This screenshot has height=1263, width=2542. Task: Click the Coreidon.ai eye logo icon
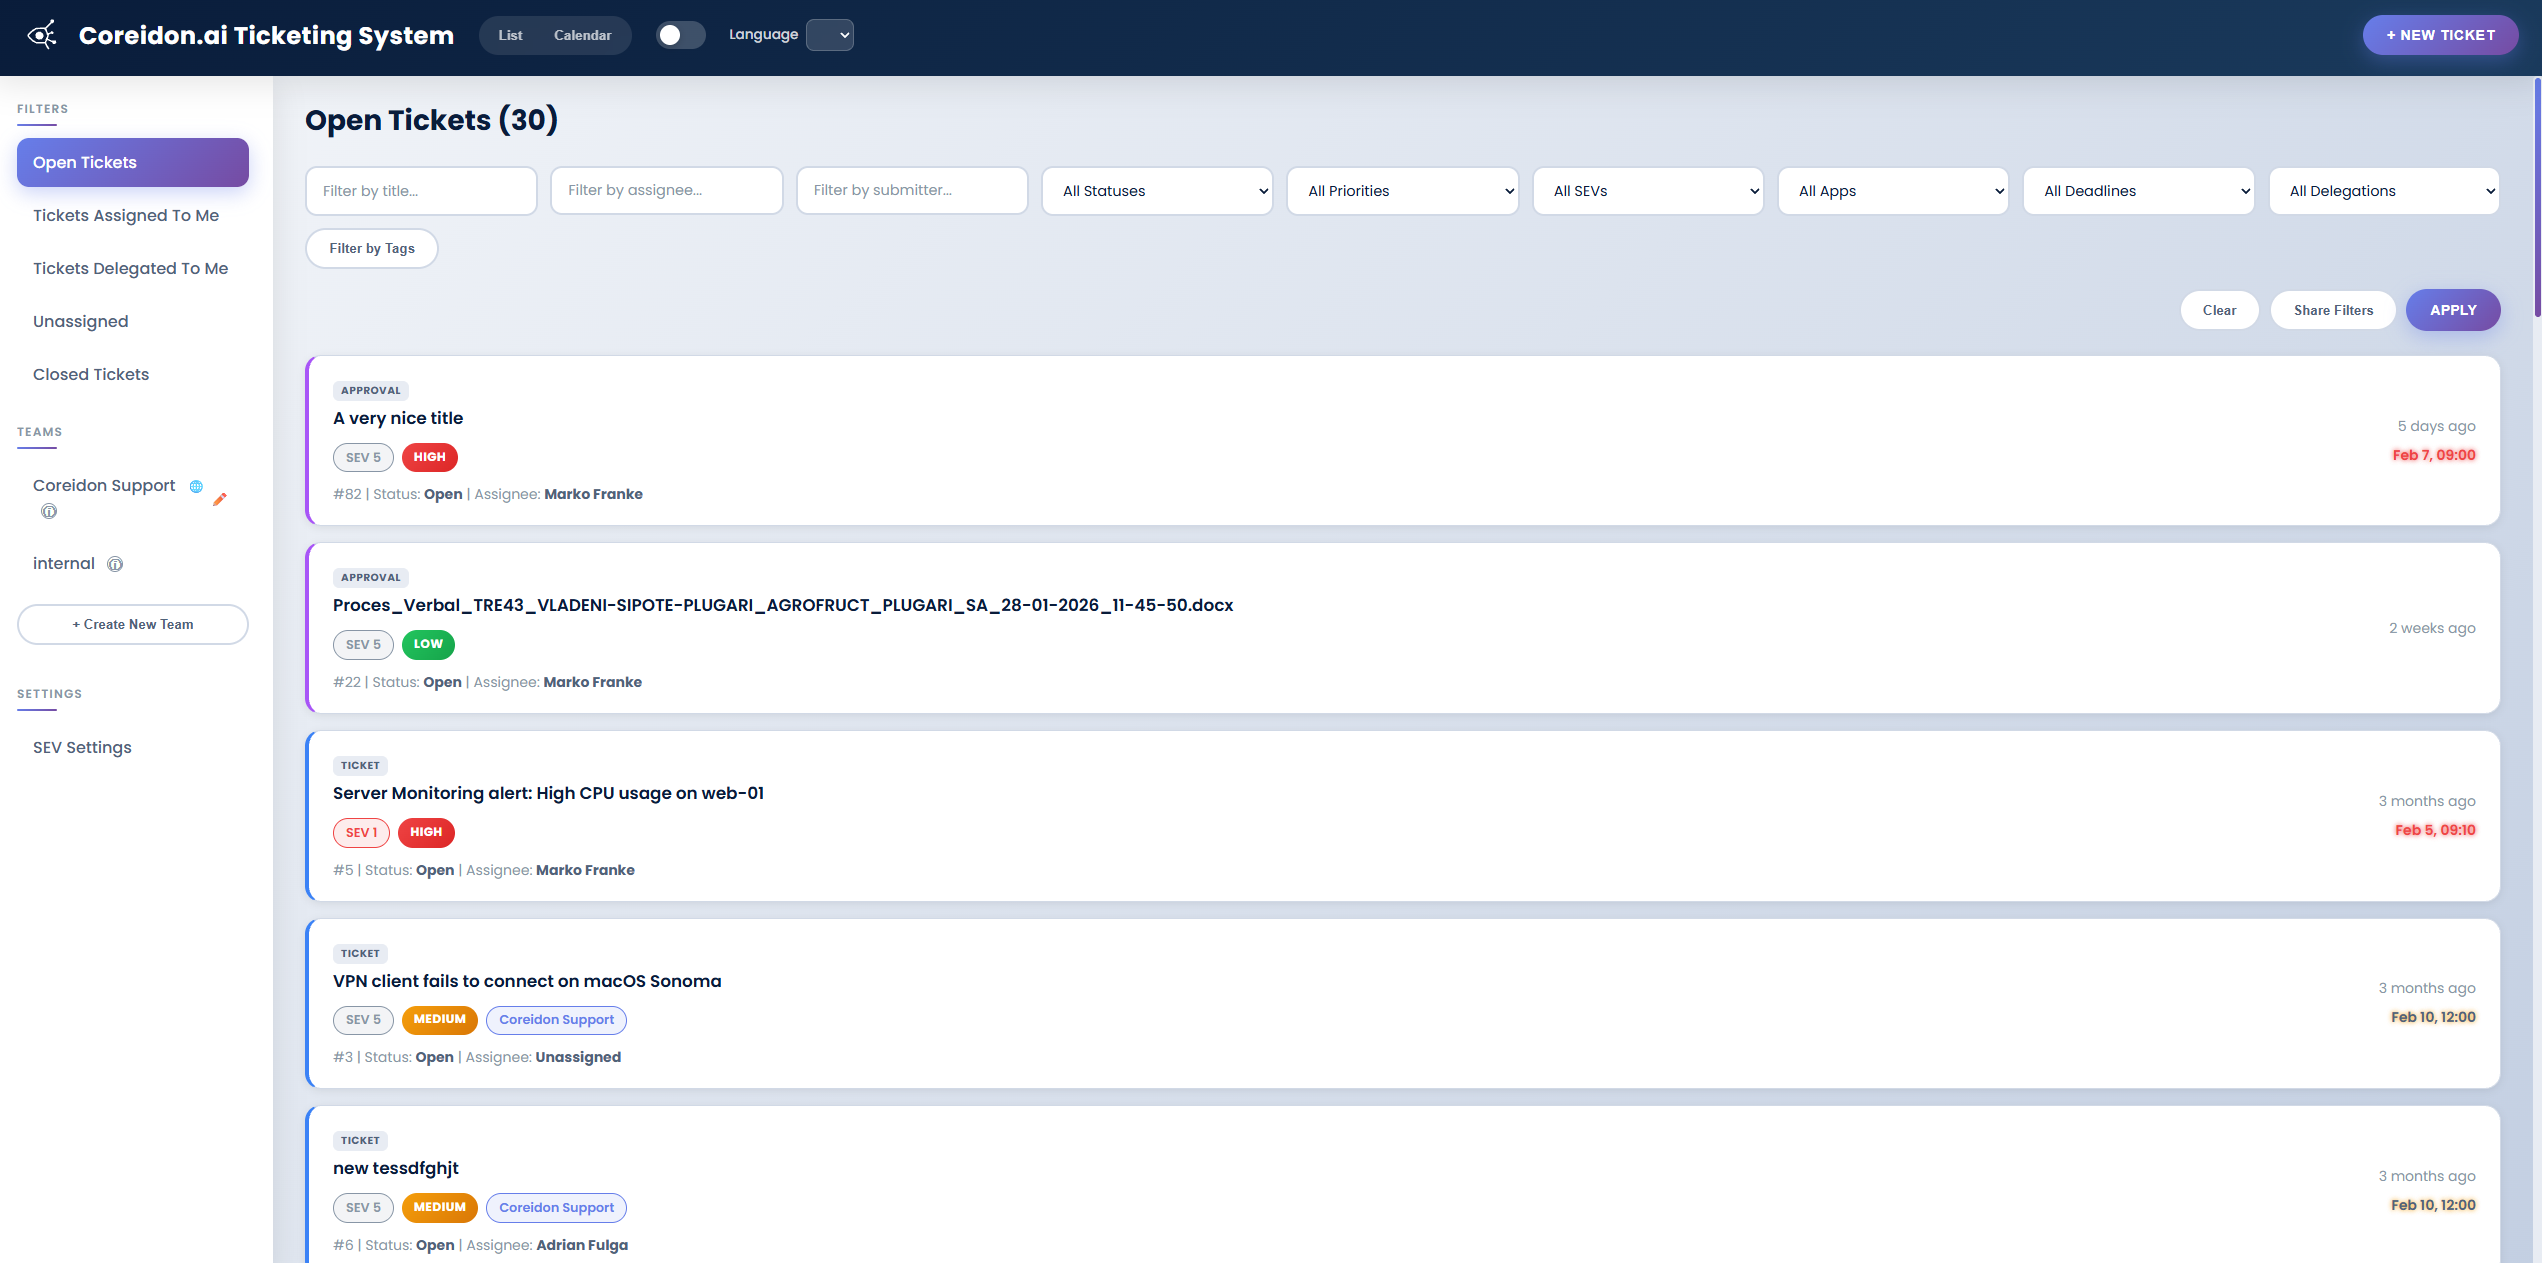tap(42, 35)
